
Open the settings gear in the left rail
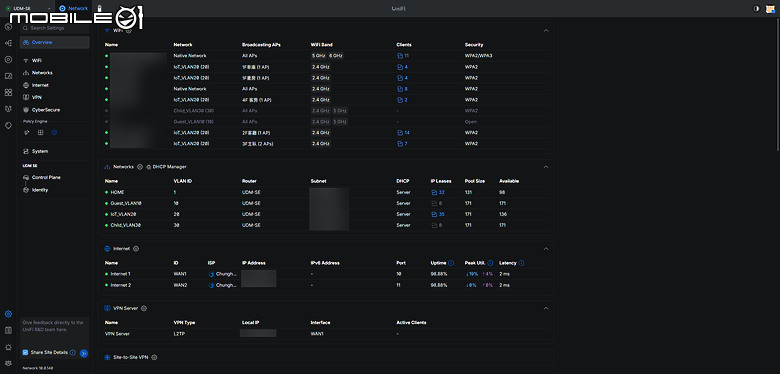8,314
